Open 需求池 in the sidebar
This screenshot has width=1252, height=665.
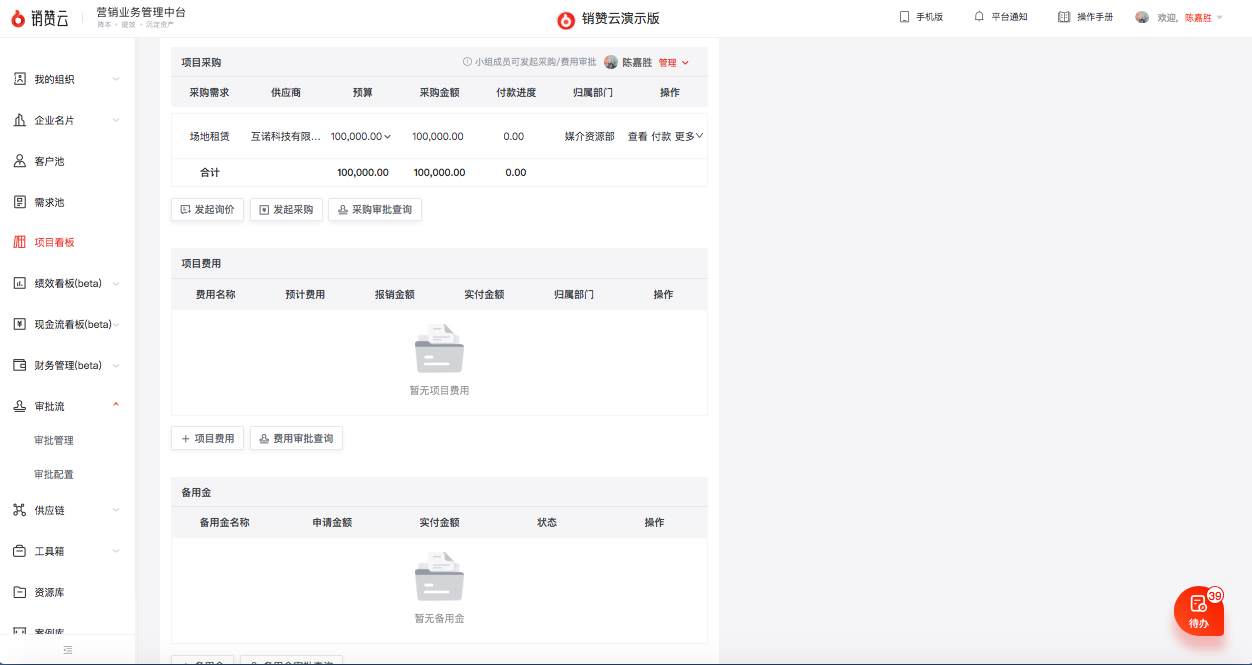pyautogui.click(x=49, y=202)
